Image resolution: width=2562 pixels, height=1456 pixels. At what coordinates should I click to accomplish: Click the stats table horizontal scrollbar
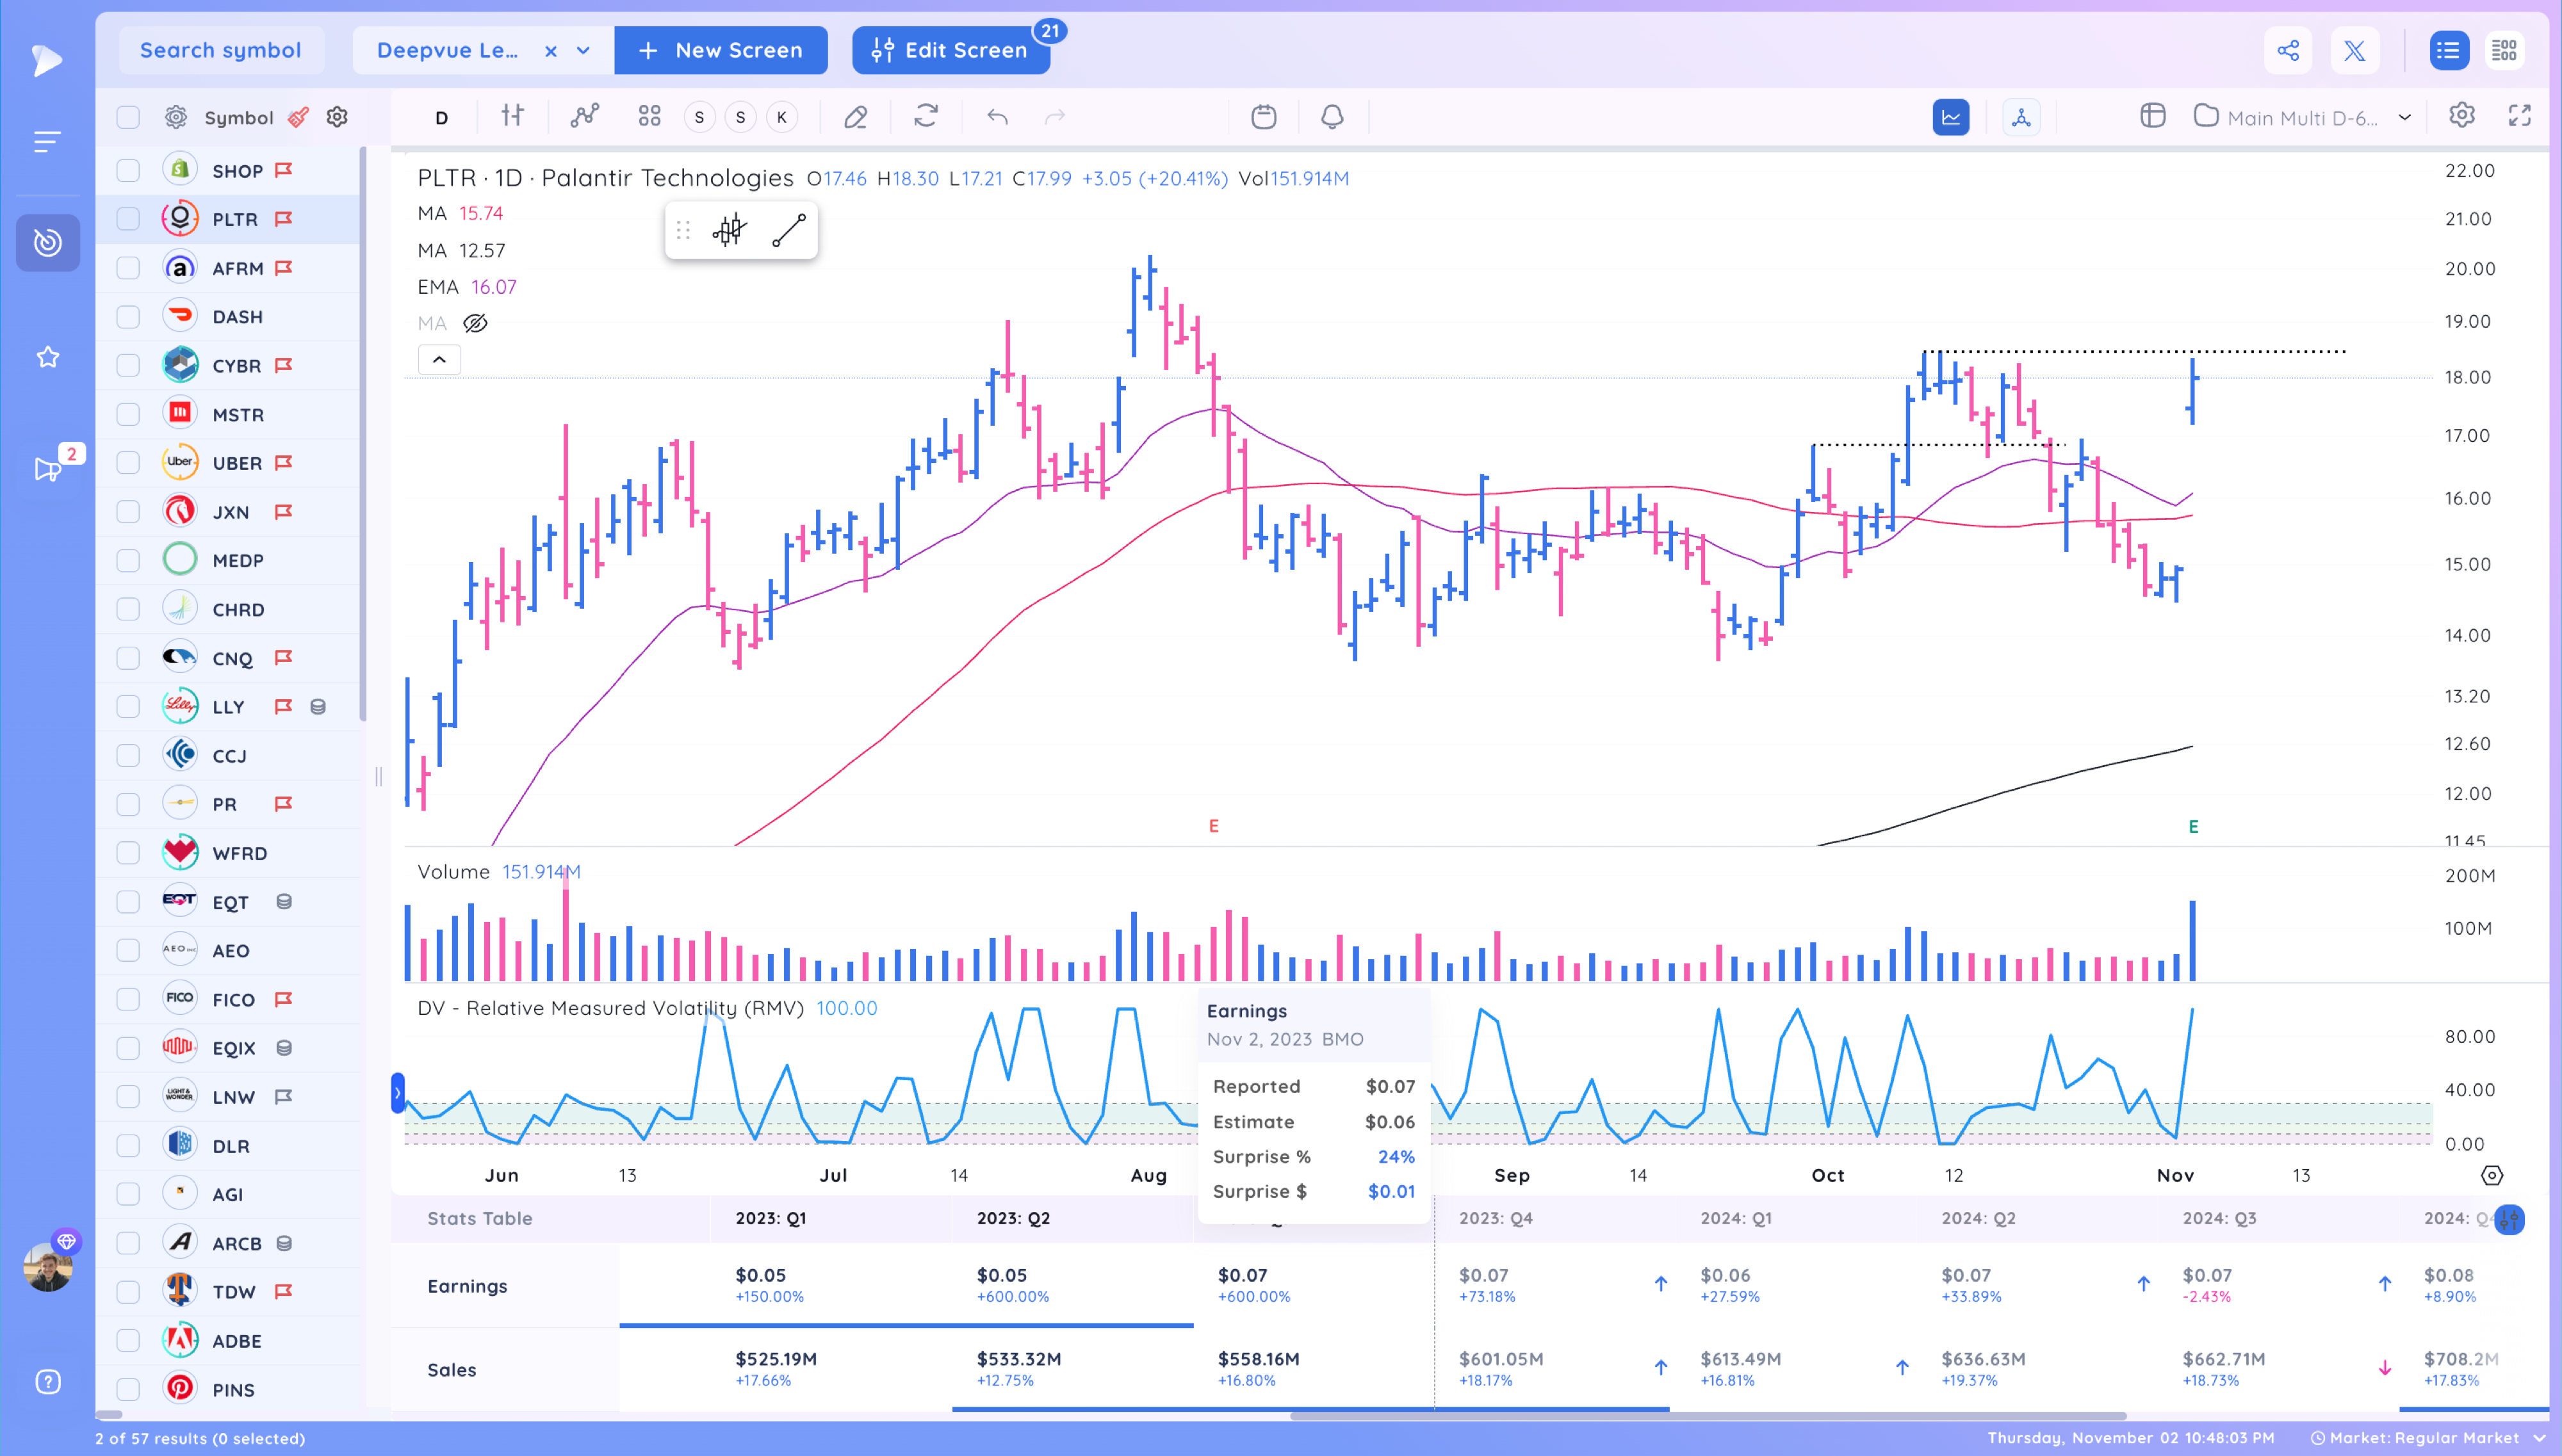coord(1708,1415)
